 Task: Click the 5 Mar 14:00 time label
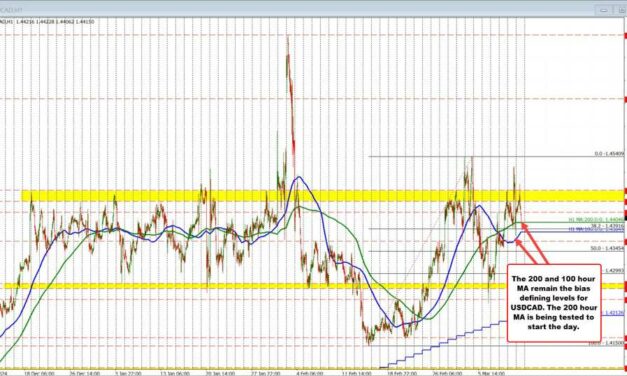491,373
